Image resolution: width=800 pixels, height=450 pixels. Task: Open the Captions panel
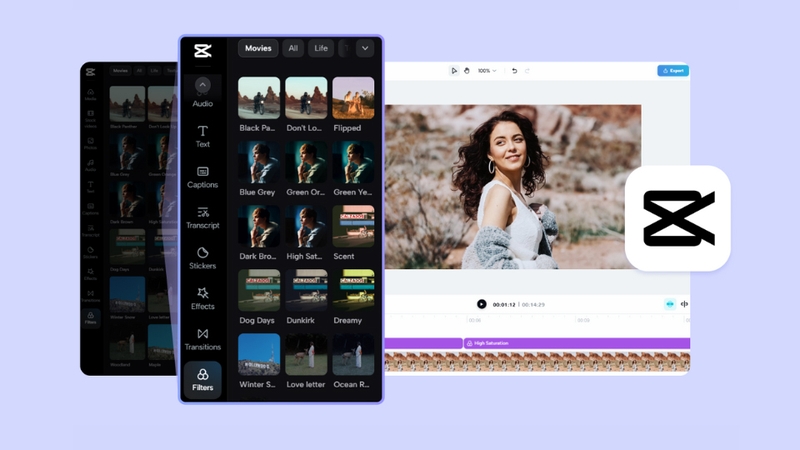pos(203,177)
